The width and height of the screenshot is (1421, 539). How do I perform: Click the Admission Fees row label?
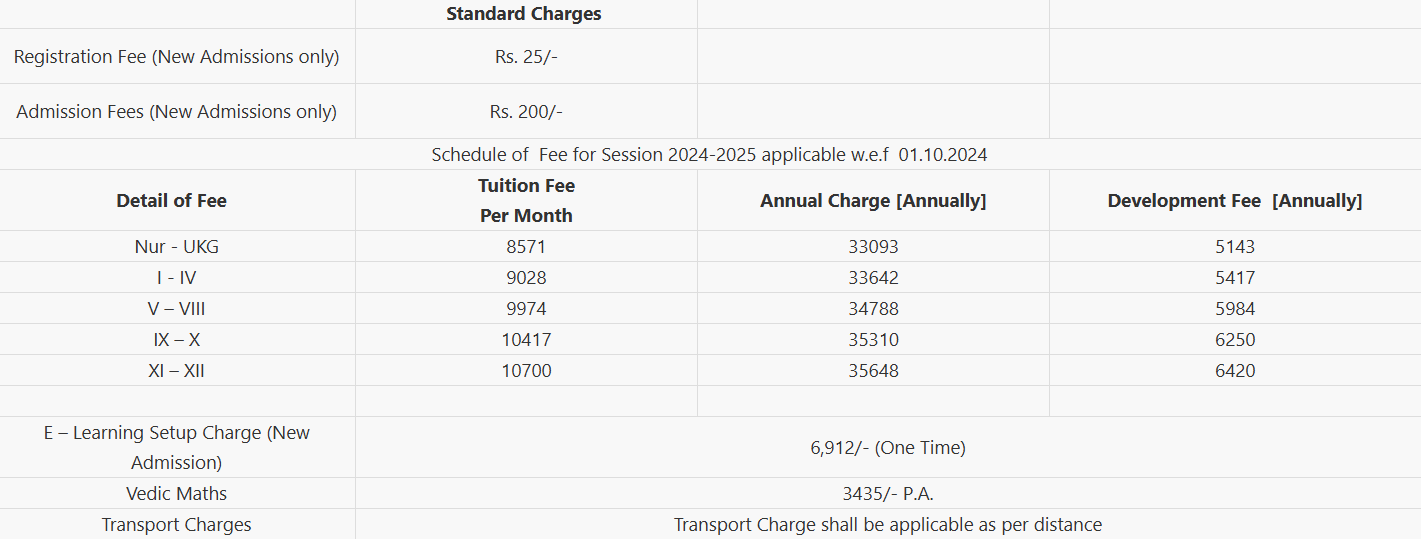tap(177, 112)
